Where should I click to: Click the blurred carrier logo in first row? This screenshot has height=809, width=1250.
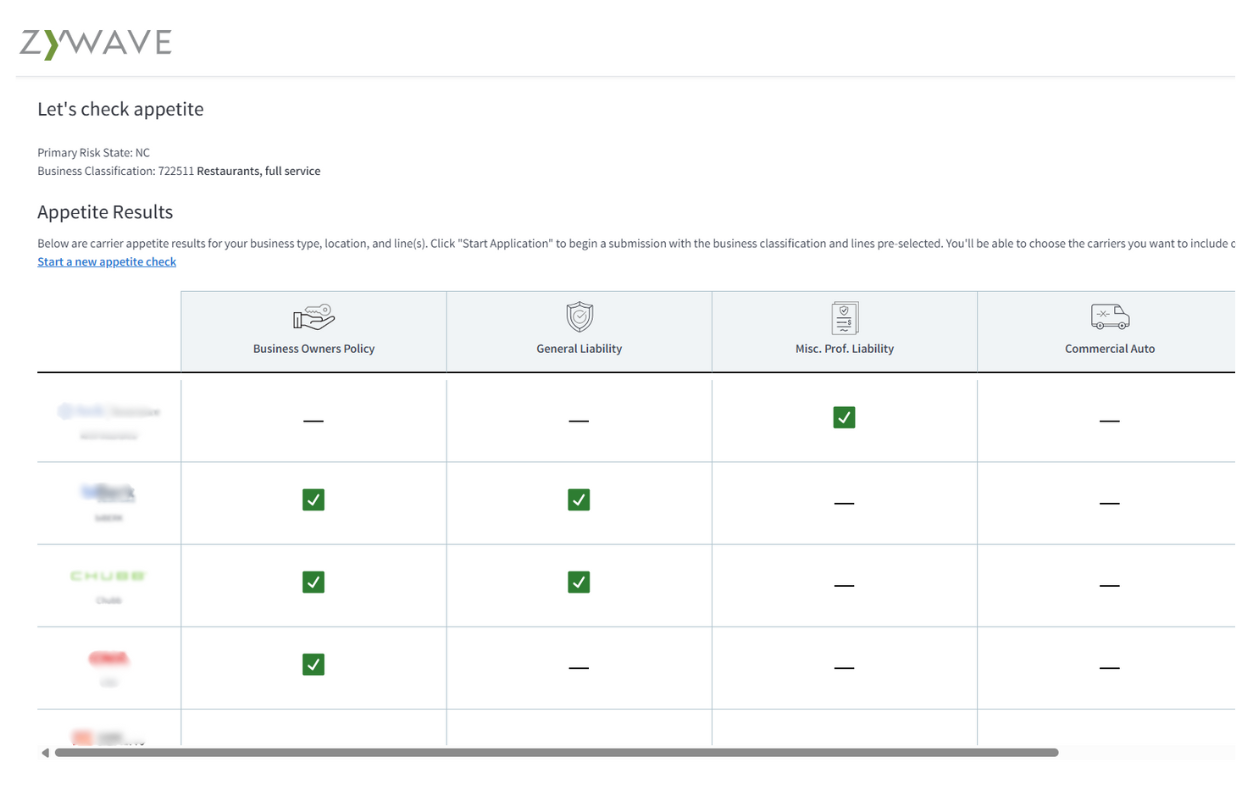[x=108, y=411]
